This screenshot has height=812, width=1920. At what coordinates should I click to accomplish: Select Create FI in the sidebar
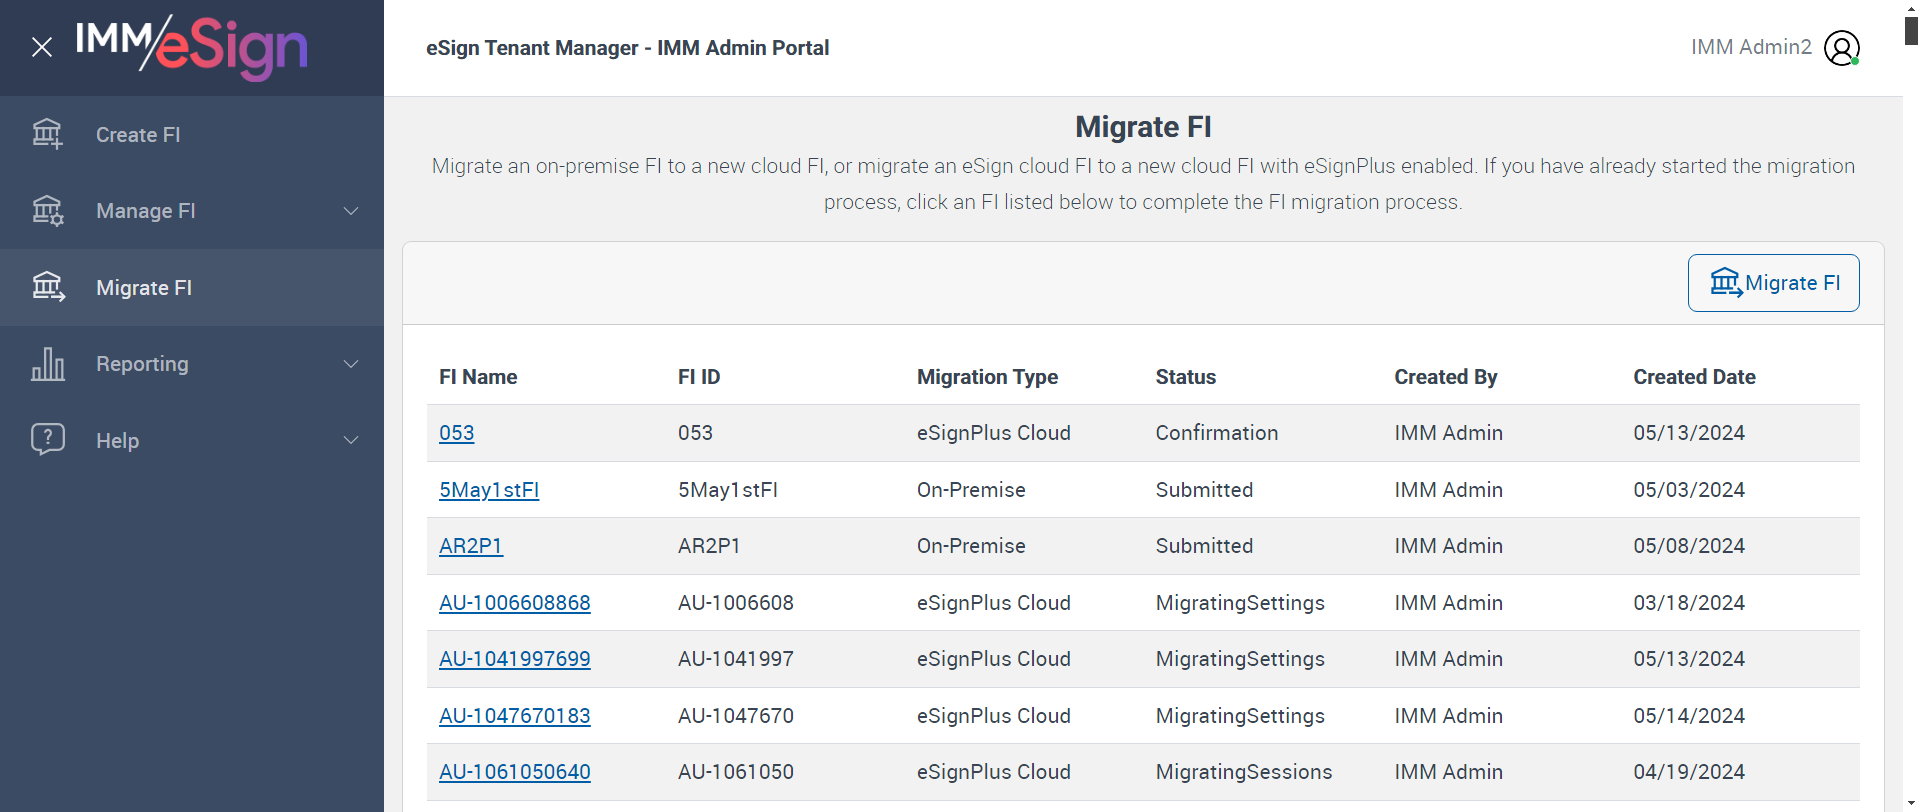click(138, 135)
